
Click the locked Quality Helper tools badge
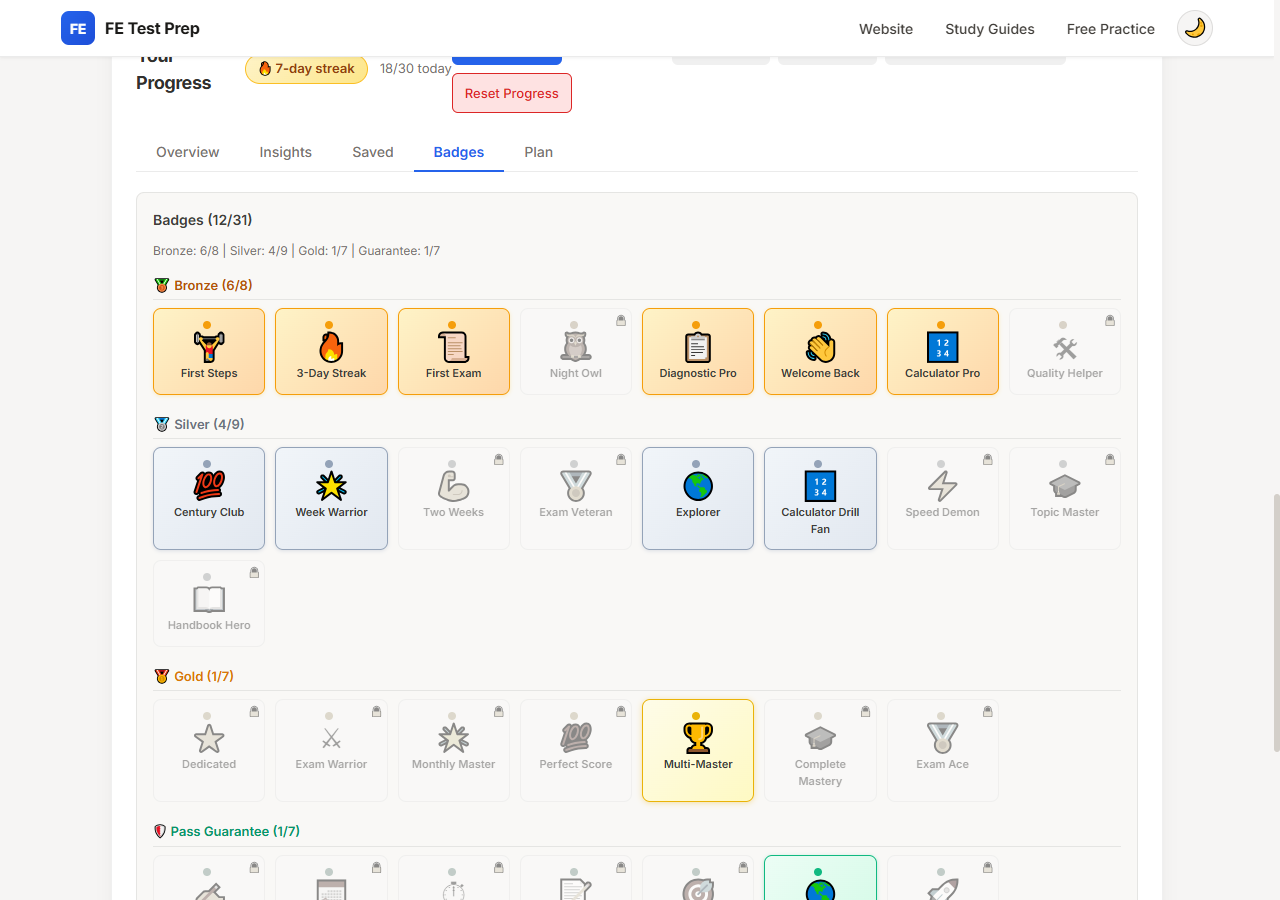point(1065,351)
